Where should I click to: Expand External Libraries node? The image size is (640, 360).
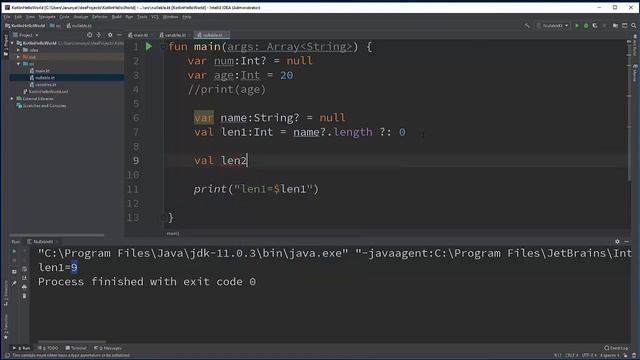[12, 99]
